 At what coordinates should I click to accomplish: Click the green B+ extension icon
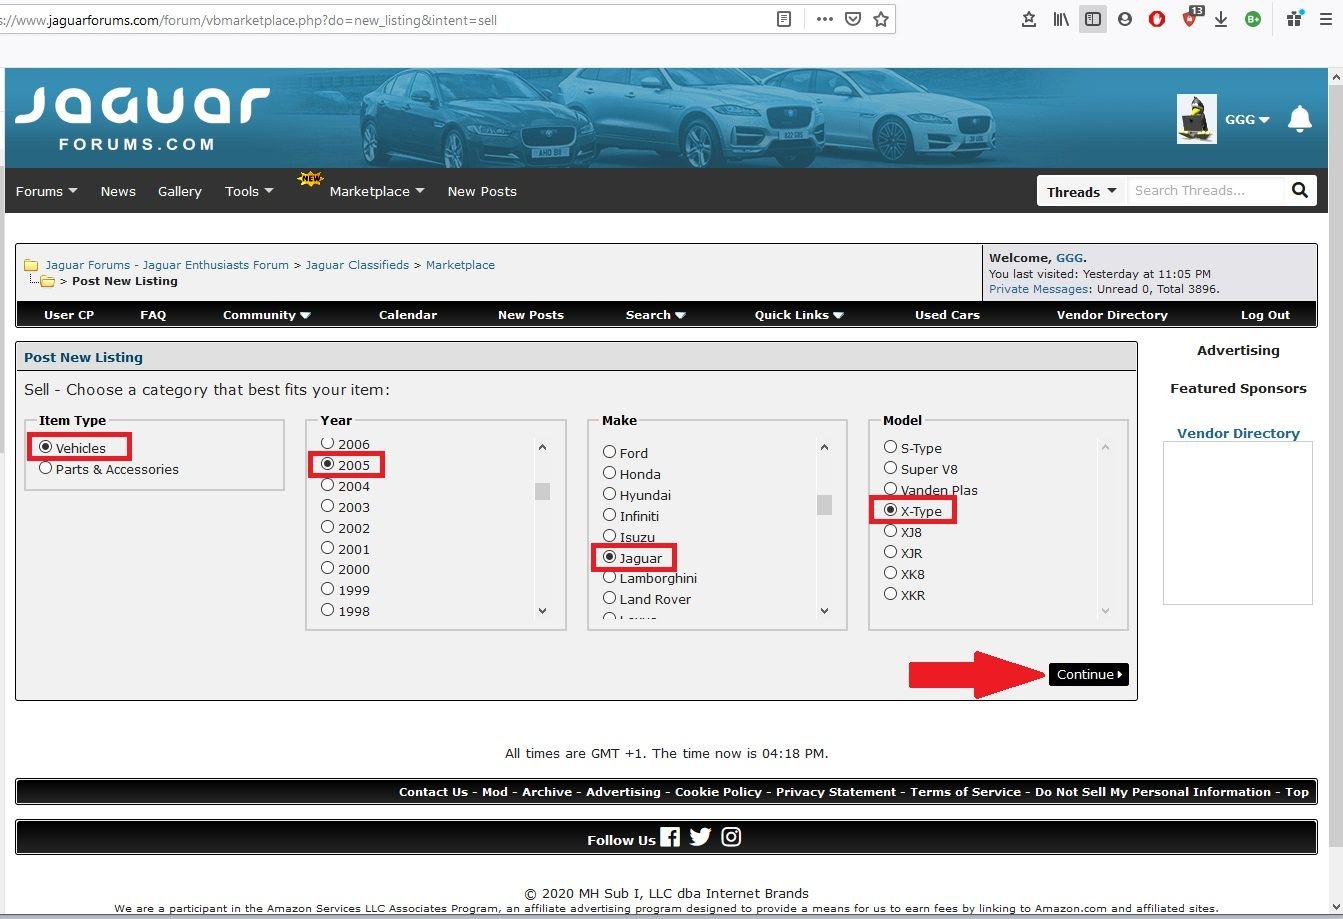pyautogui.click(x=1253, y=19)
